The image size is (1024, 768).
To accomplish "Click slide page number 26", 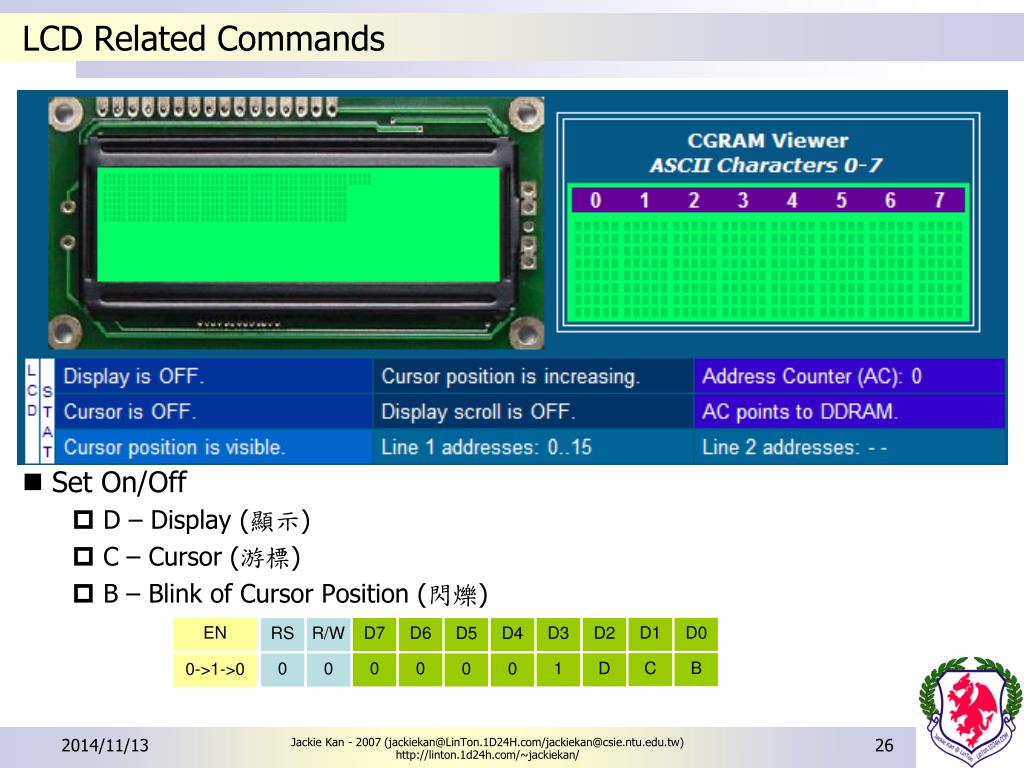I will coord(884,745).
